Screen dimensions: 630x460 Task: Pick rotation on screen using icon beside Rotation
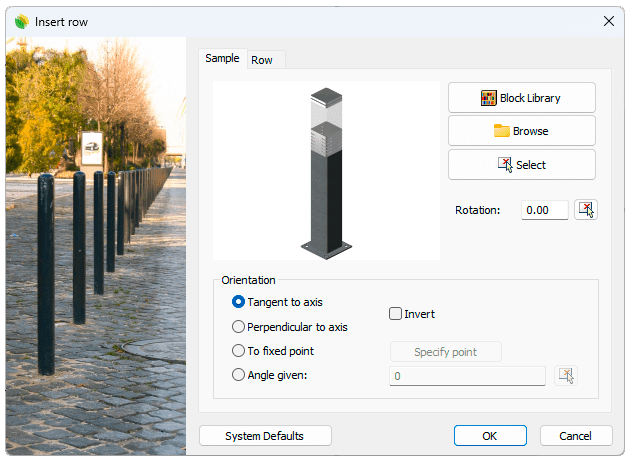click(586, 210)
